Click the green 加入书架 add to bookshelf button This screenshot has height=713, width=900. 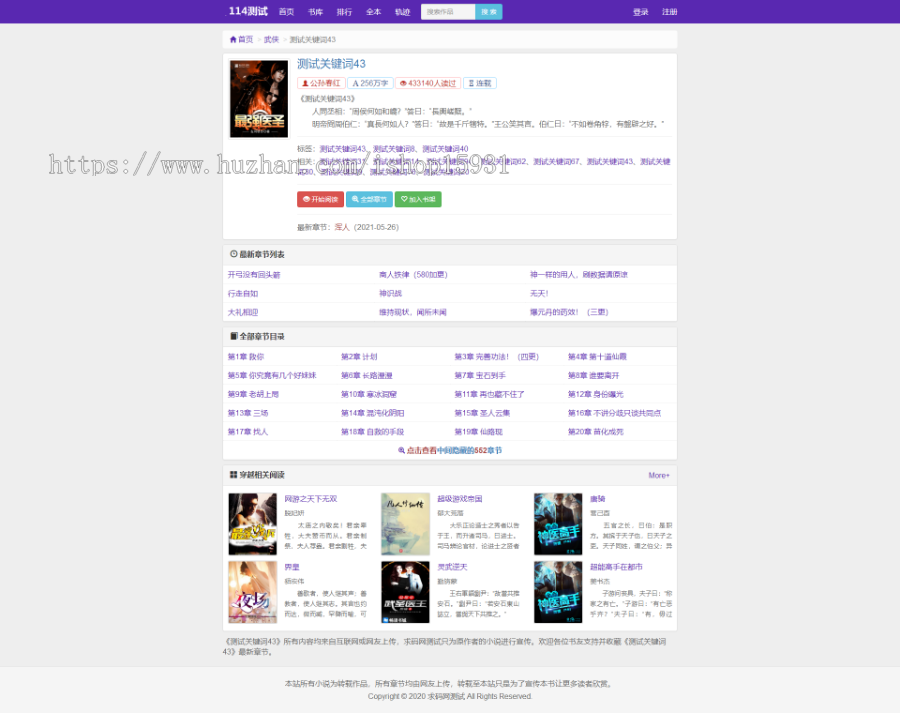click(418, 199)
